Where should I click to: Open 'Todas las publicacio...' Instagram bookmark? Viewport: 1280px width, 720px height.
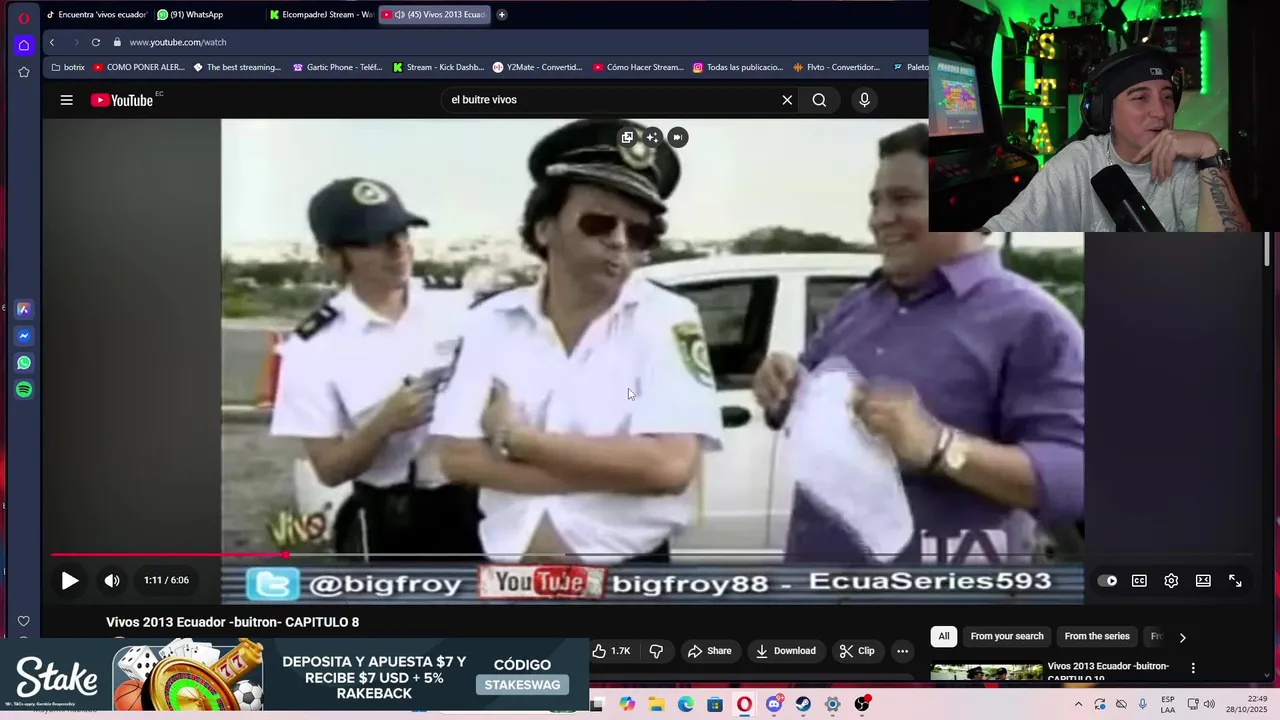click(738, 67)
